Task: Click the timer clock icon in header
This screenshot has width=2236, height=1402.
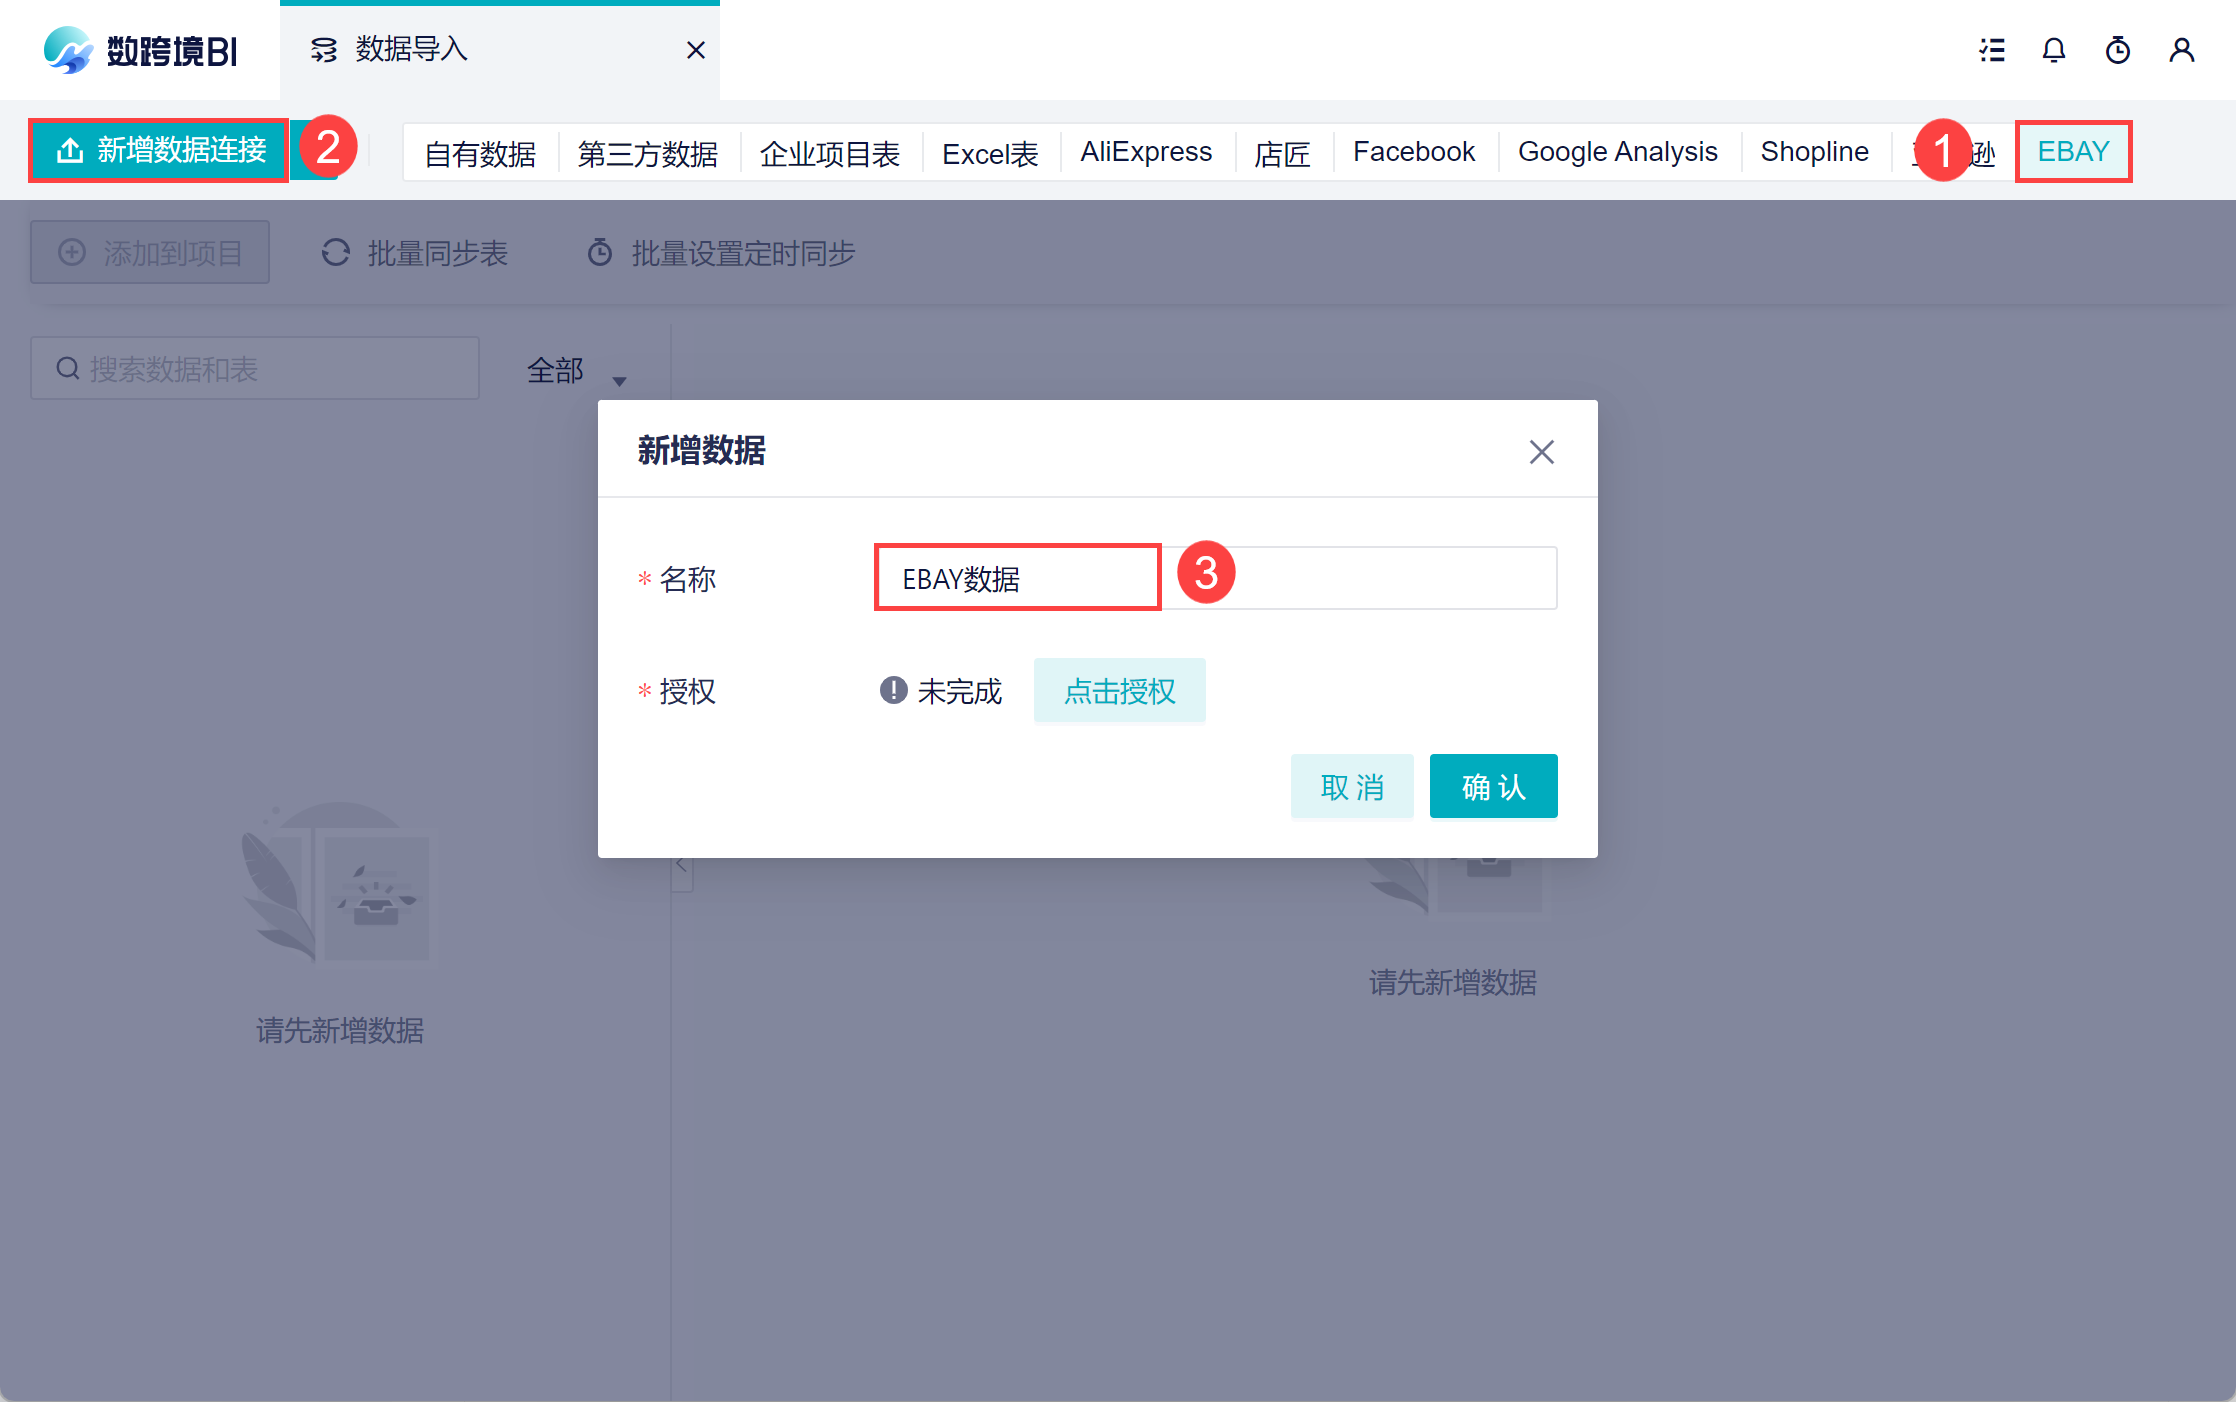Action: coord(2117,50)
